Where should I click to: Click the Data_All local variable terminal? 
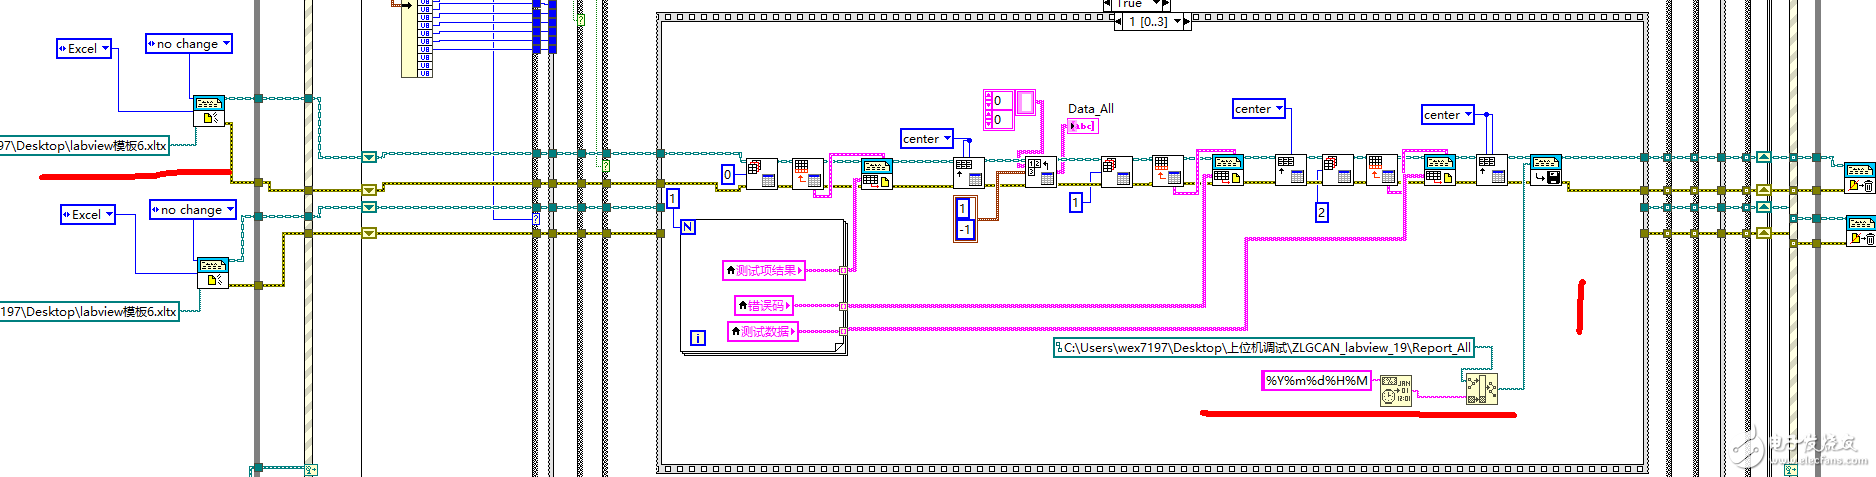(1083, 126)
